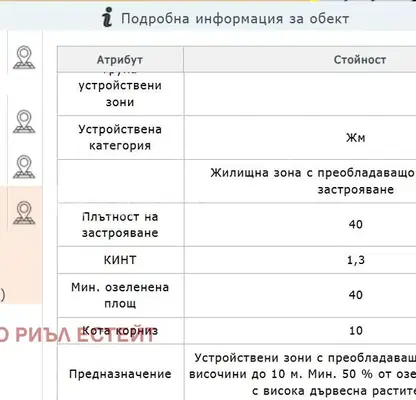Click the Кота корниз value '10'
The width and height of the screenshot is (416, 400).
[356, 331]
